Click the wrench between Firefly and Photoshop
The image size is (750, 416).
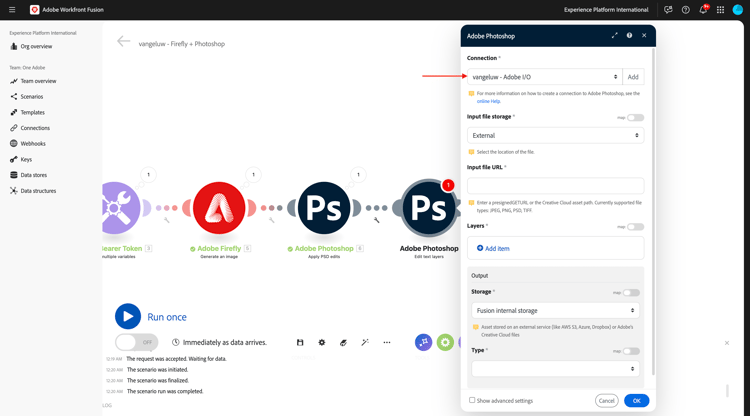[271, 220]
